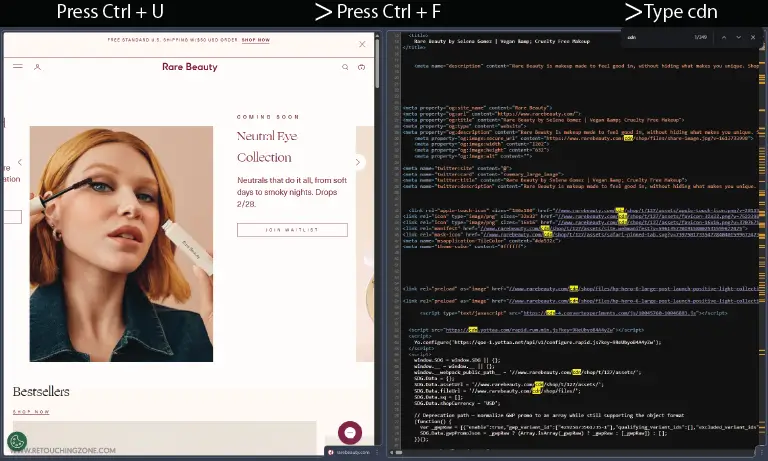Open the shopping bag icon
Viewport: 768px width, 461px height.
361,67
